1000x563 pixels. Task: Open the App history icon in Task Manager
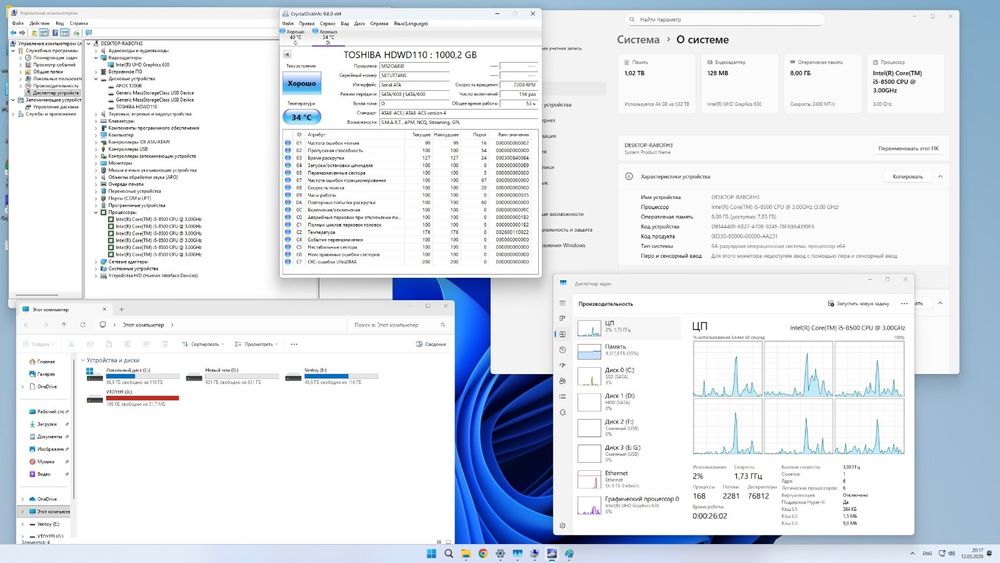coord(562,349)
